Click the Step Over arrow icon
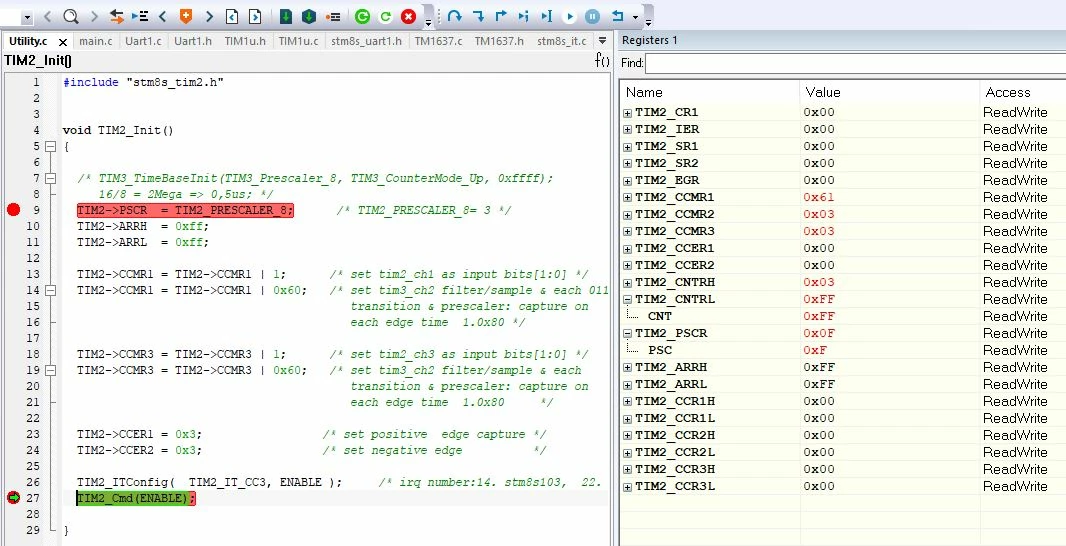Screen dimensions: 1066x546 pos(454,16)
